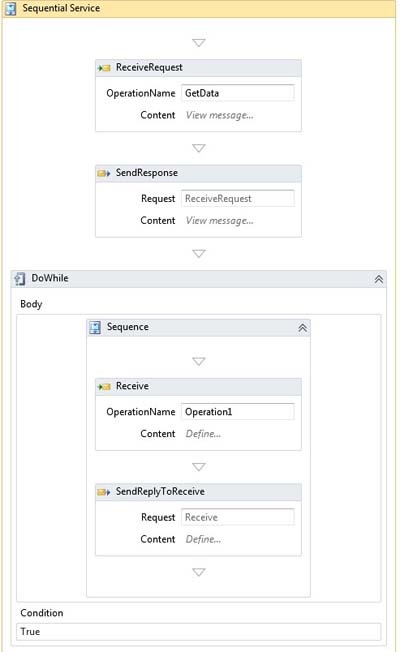Click the drop-point triangle between Receive and SendReplyToReceive
This screenshot has width=400, height=652.
click(x=199, y=467)
